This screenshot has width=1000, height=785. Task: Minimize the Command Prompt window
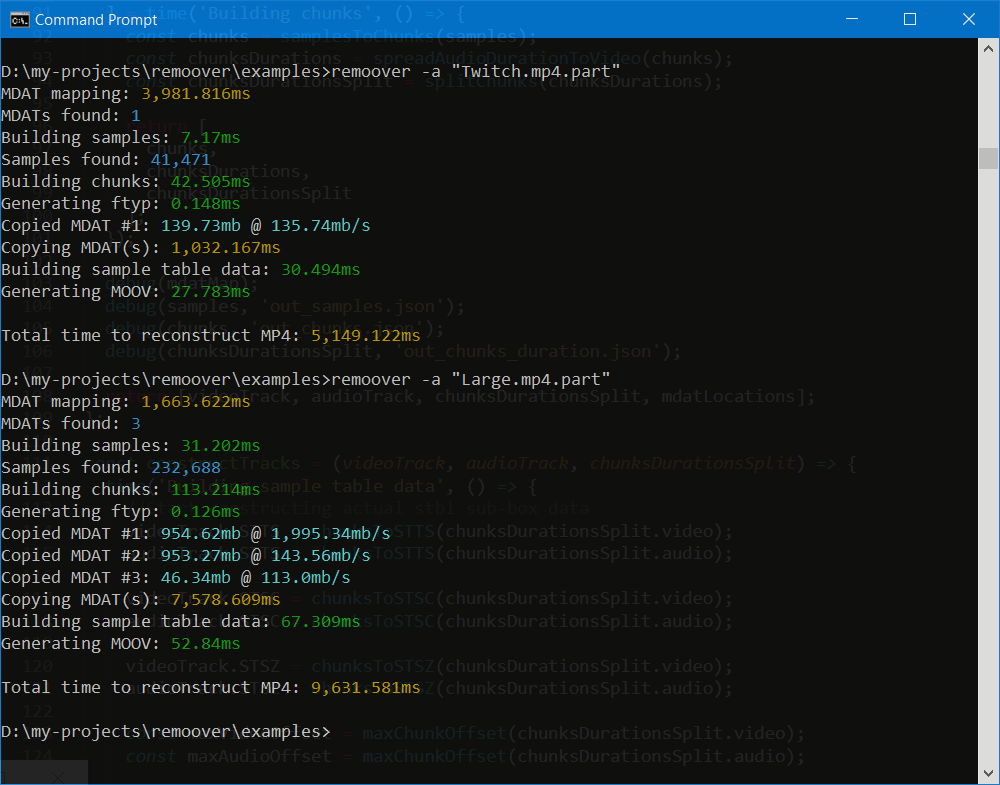[x=851, y=18]
